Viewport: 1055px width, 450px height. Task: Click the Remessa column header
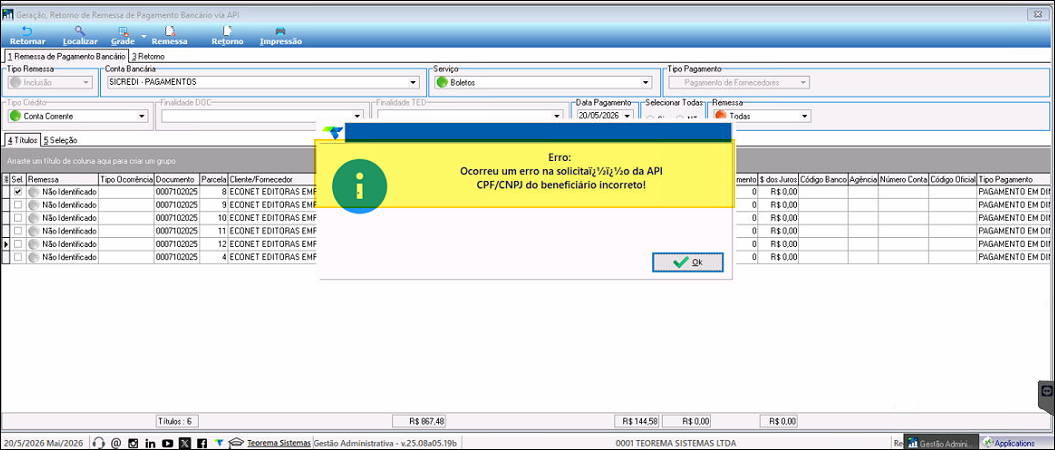click(62, 180)
